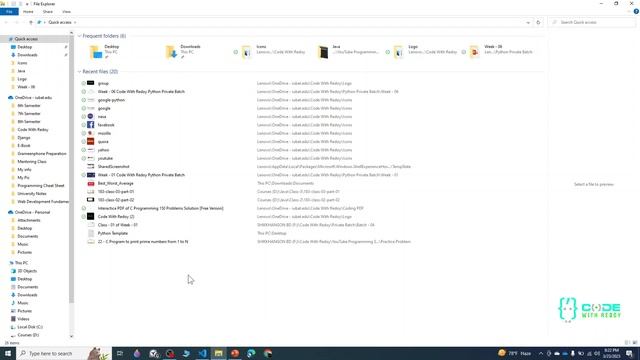Open the Microsoft Edge taskbar icon

click(251, 353)
